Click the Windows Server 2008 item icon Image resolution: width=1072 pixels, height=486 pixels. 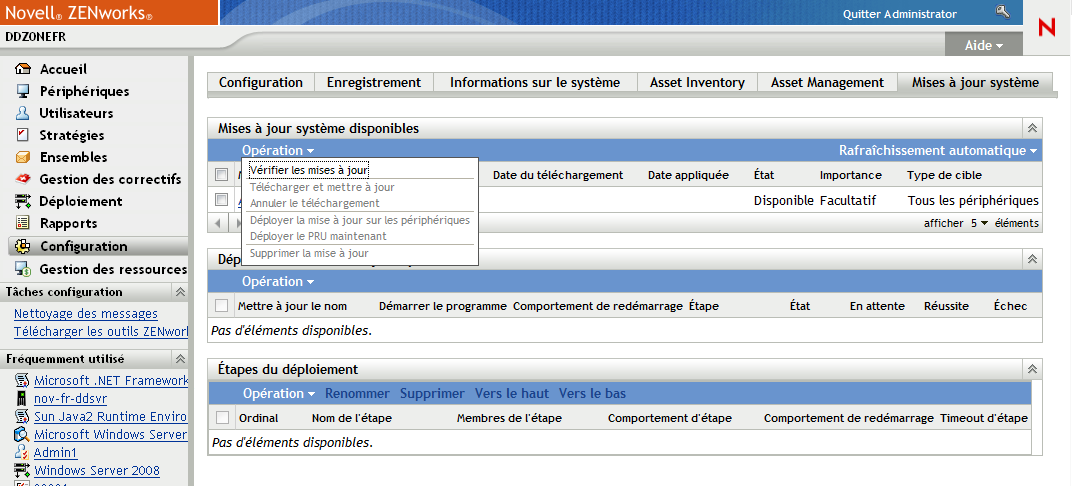coord(23,470)
